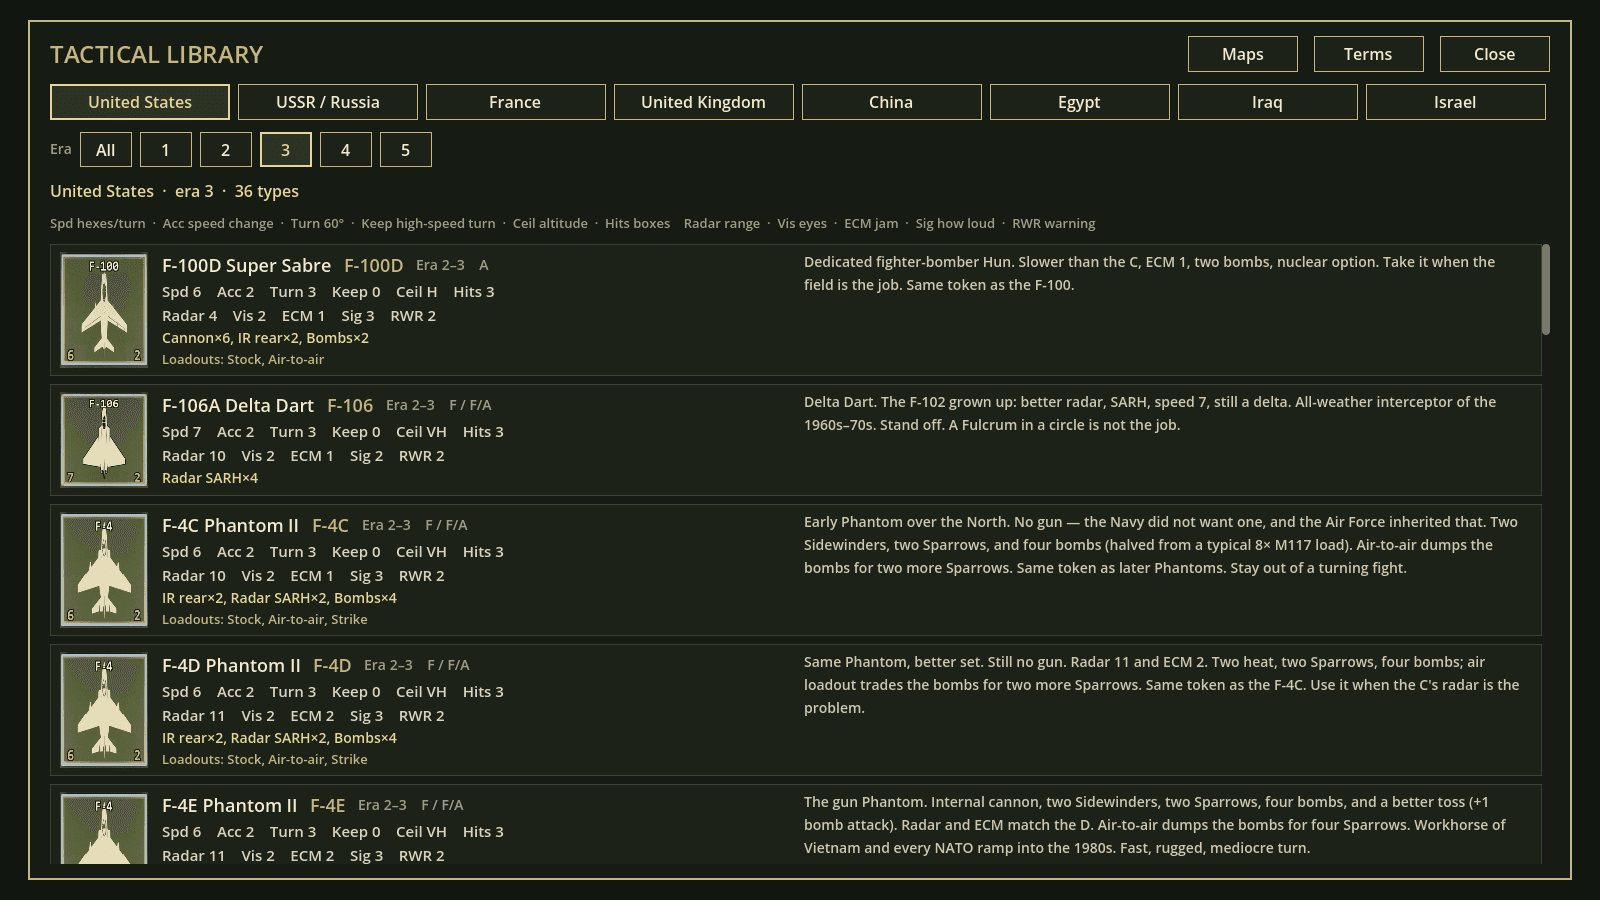Click the F-4E Phantom II aircraft token
Image resolution: width=1600 pixels, height=900 pixels.
pyautogui.click(x=104, y=829)
